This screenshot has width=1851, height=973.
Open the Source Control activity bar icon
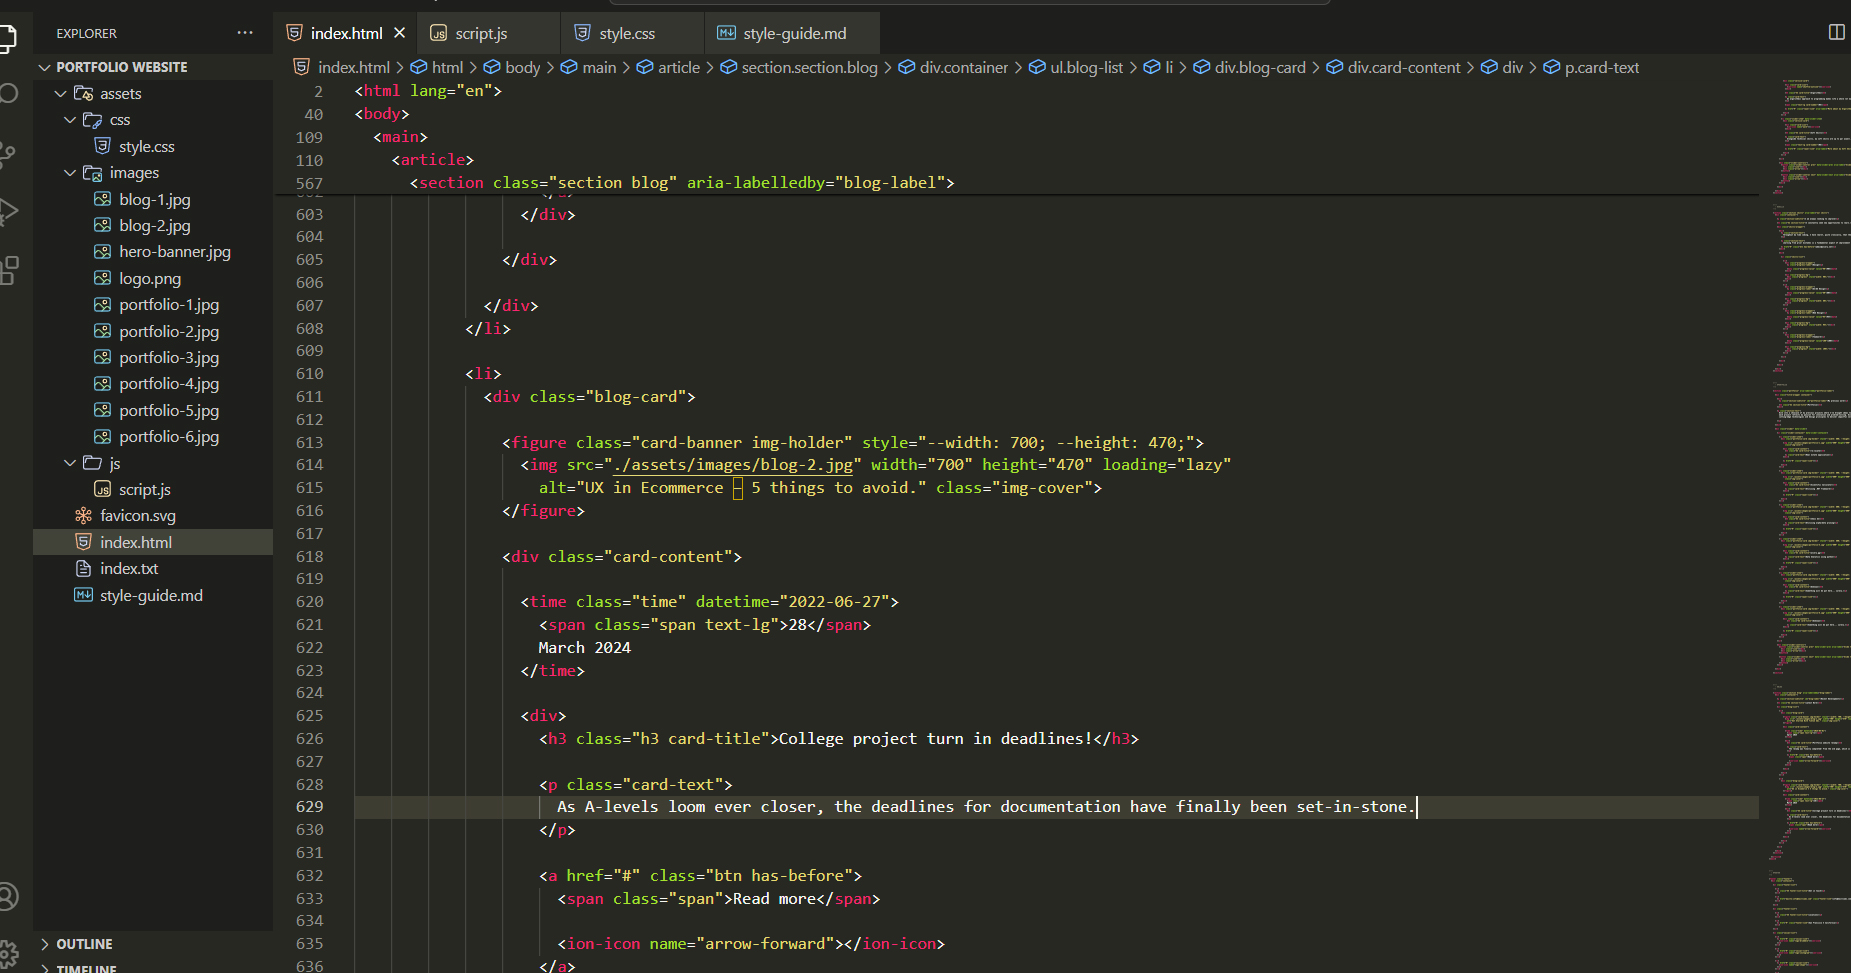point(7,153)
